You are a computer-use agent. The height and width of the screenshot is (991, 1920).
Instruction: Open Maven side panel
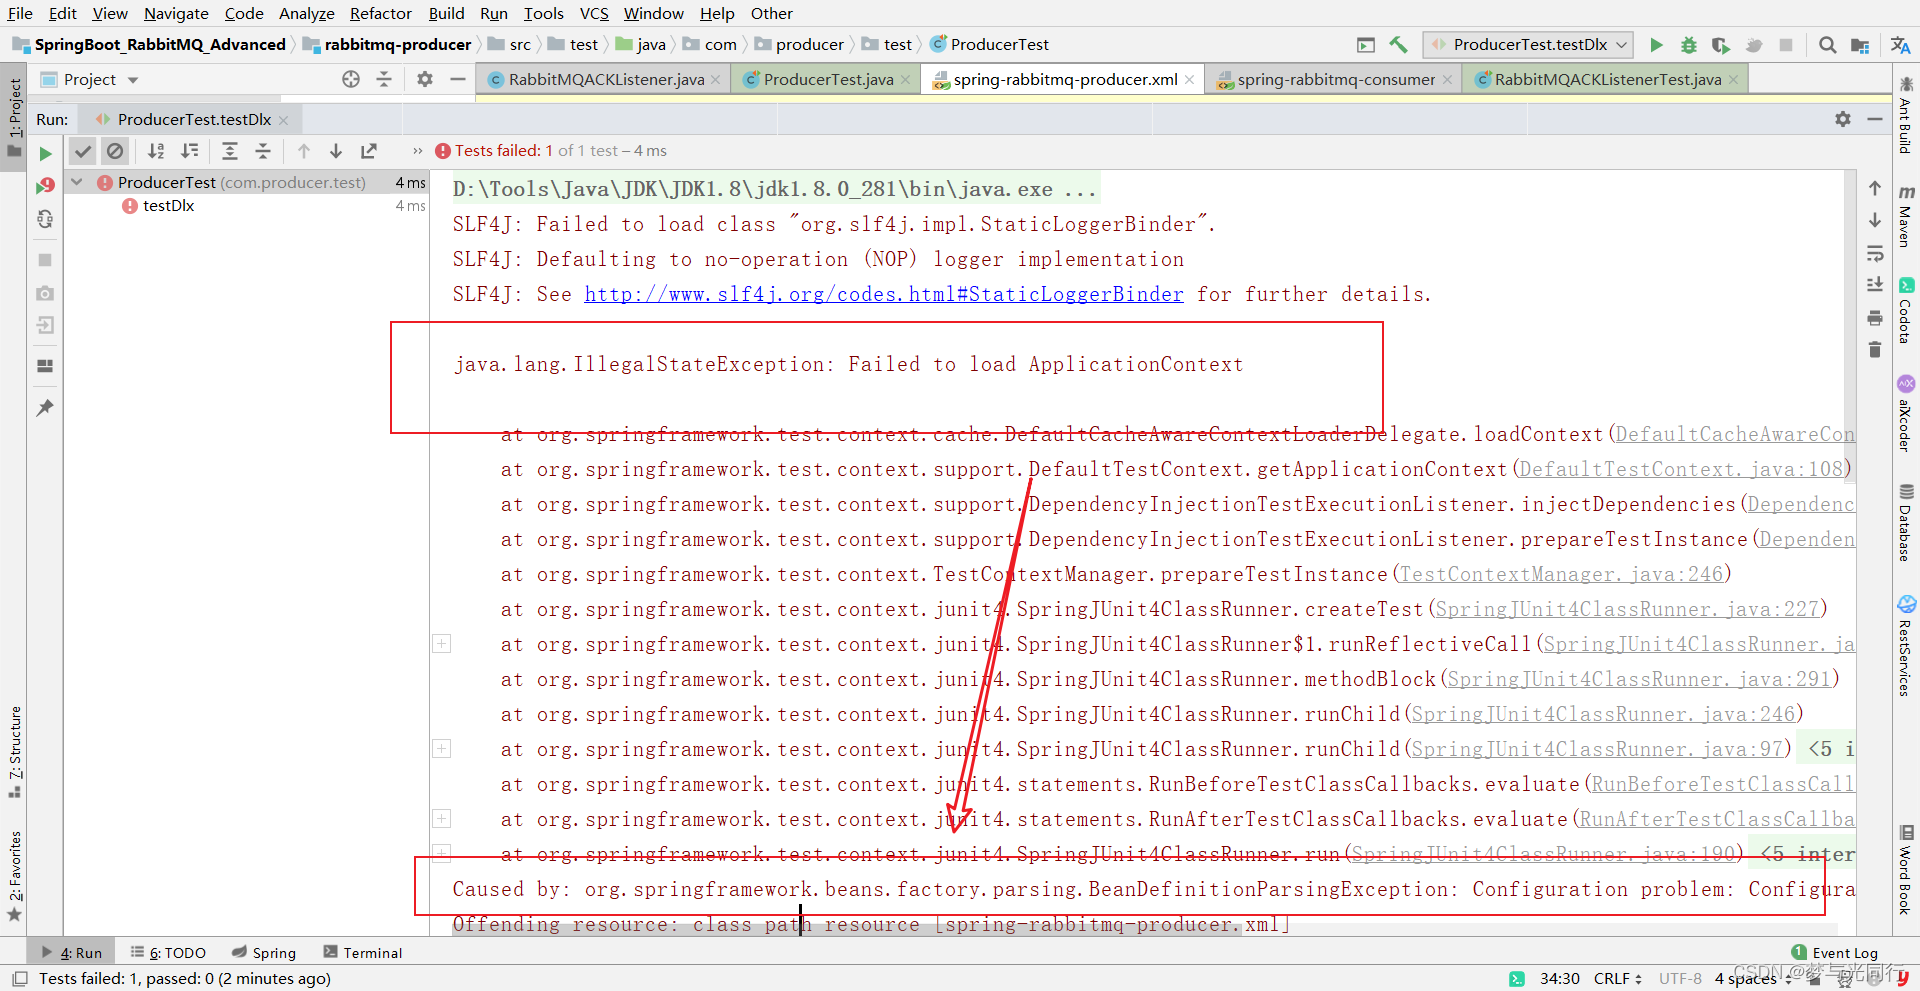coord(1906,214)
